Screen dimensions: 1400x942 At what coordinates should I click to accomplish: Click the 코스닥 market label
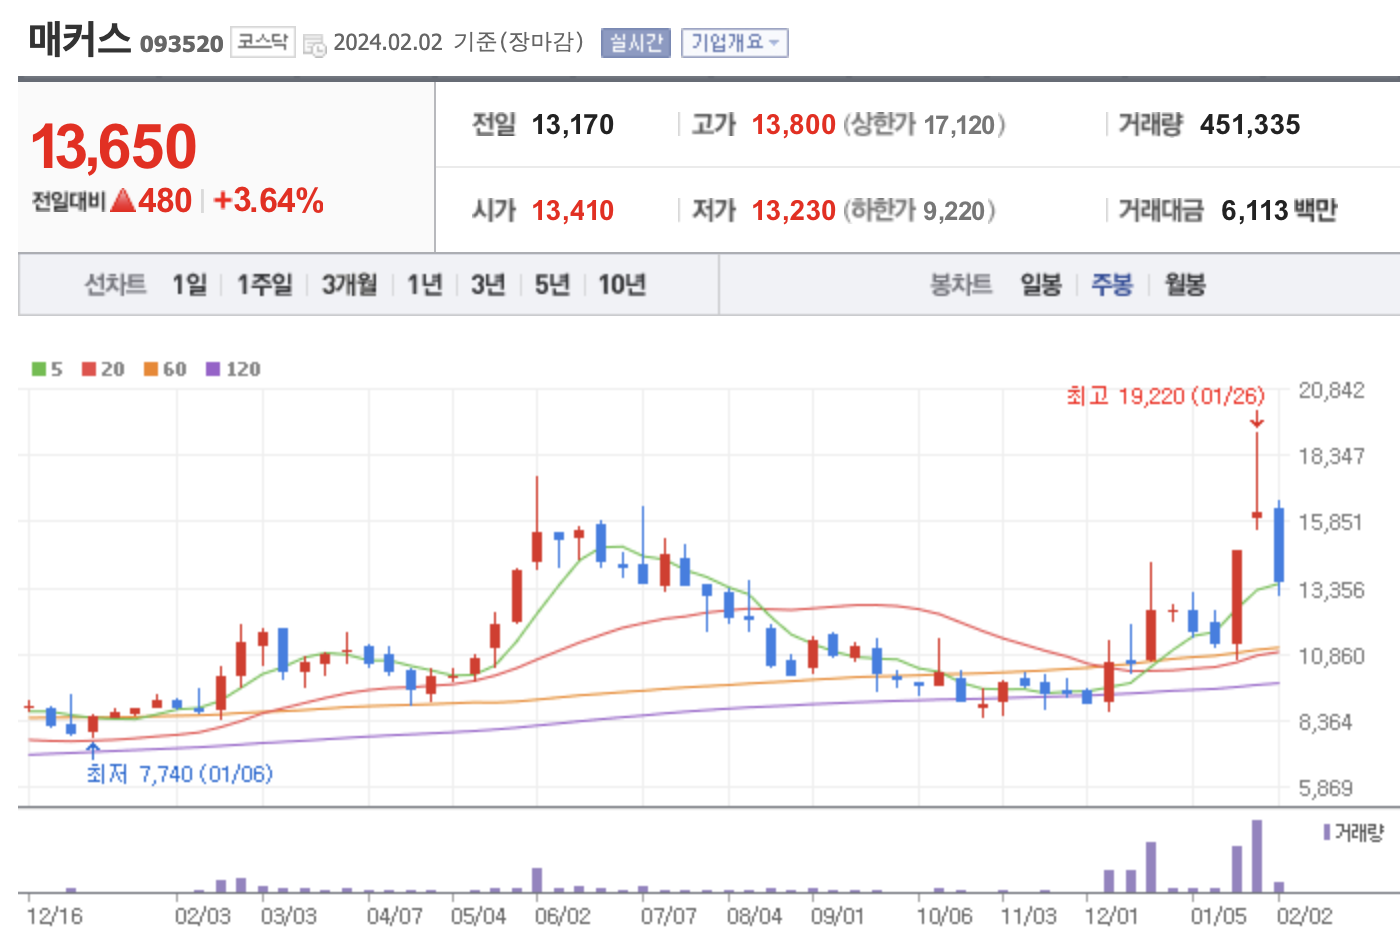click(x=263, y=42)
